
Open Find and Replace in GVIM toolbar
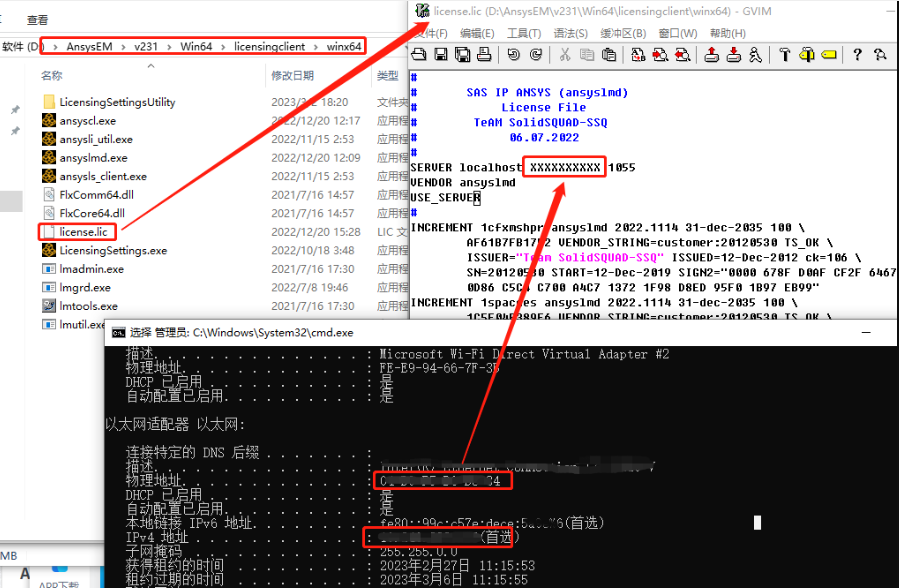[638, 54]
